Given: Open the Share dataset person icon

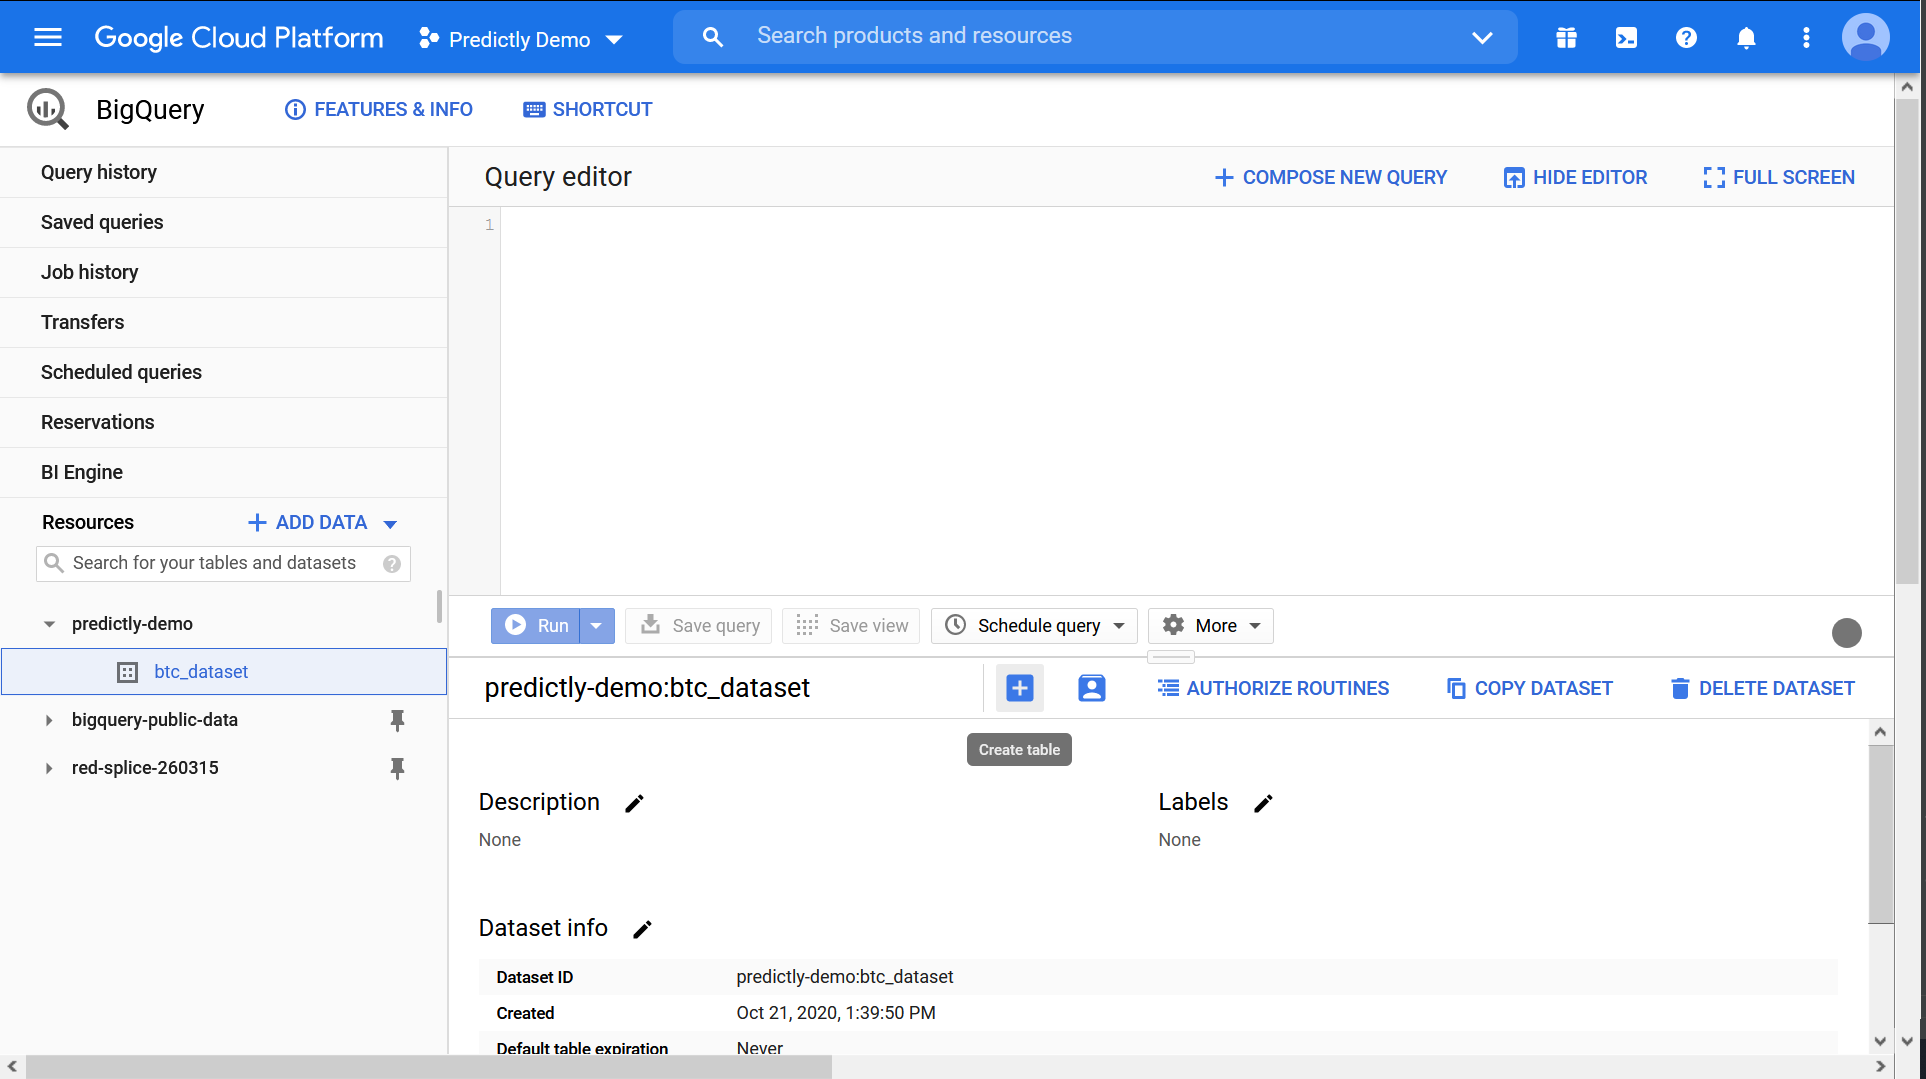Looking at the screenshot, I should coord(1091,688).
